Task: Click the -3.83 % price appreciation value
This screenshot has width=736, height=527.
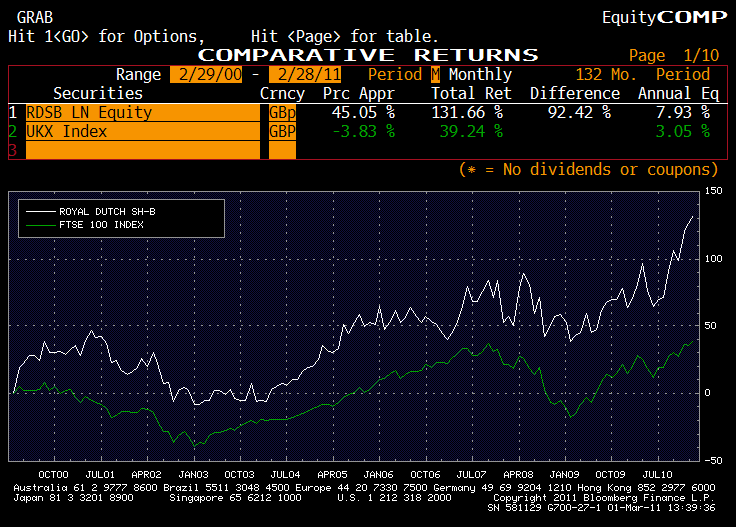Action: coord(363,131)
